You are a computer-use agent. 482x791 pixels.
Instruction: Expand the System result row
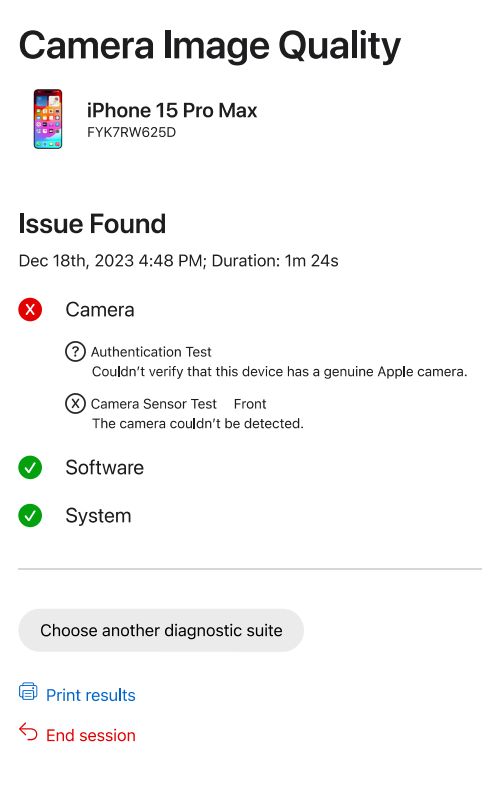point(98,516)
